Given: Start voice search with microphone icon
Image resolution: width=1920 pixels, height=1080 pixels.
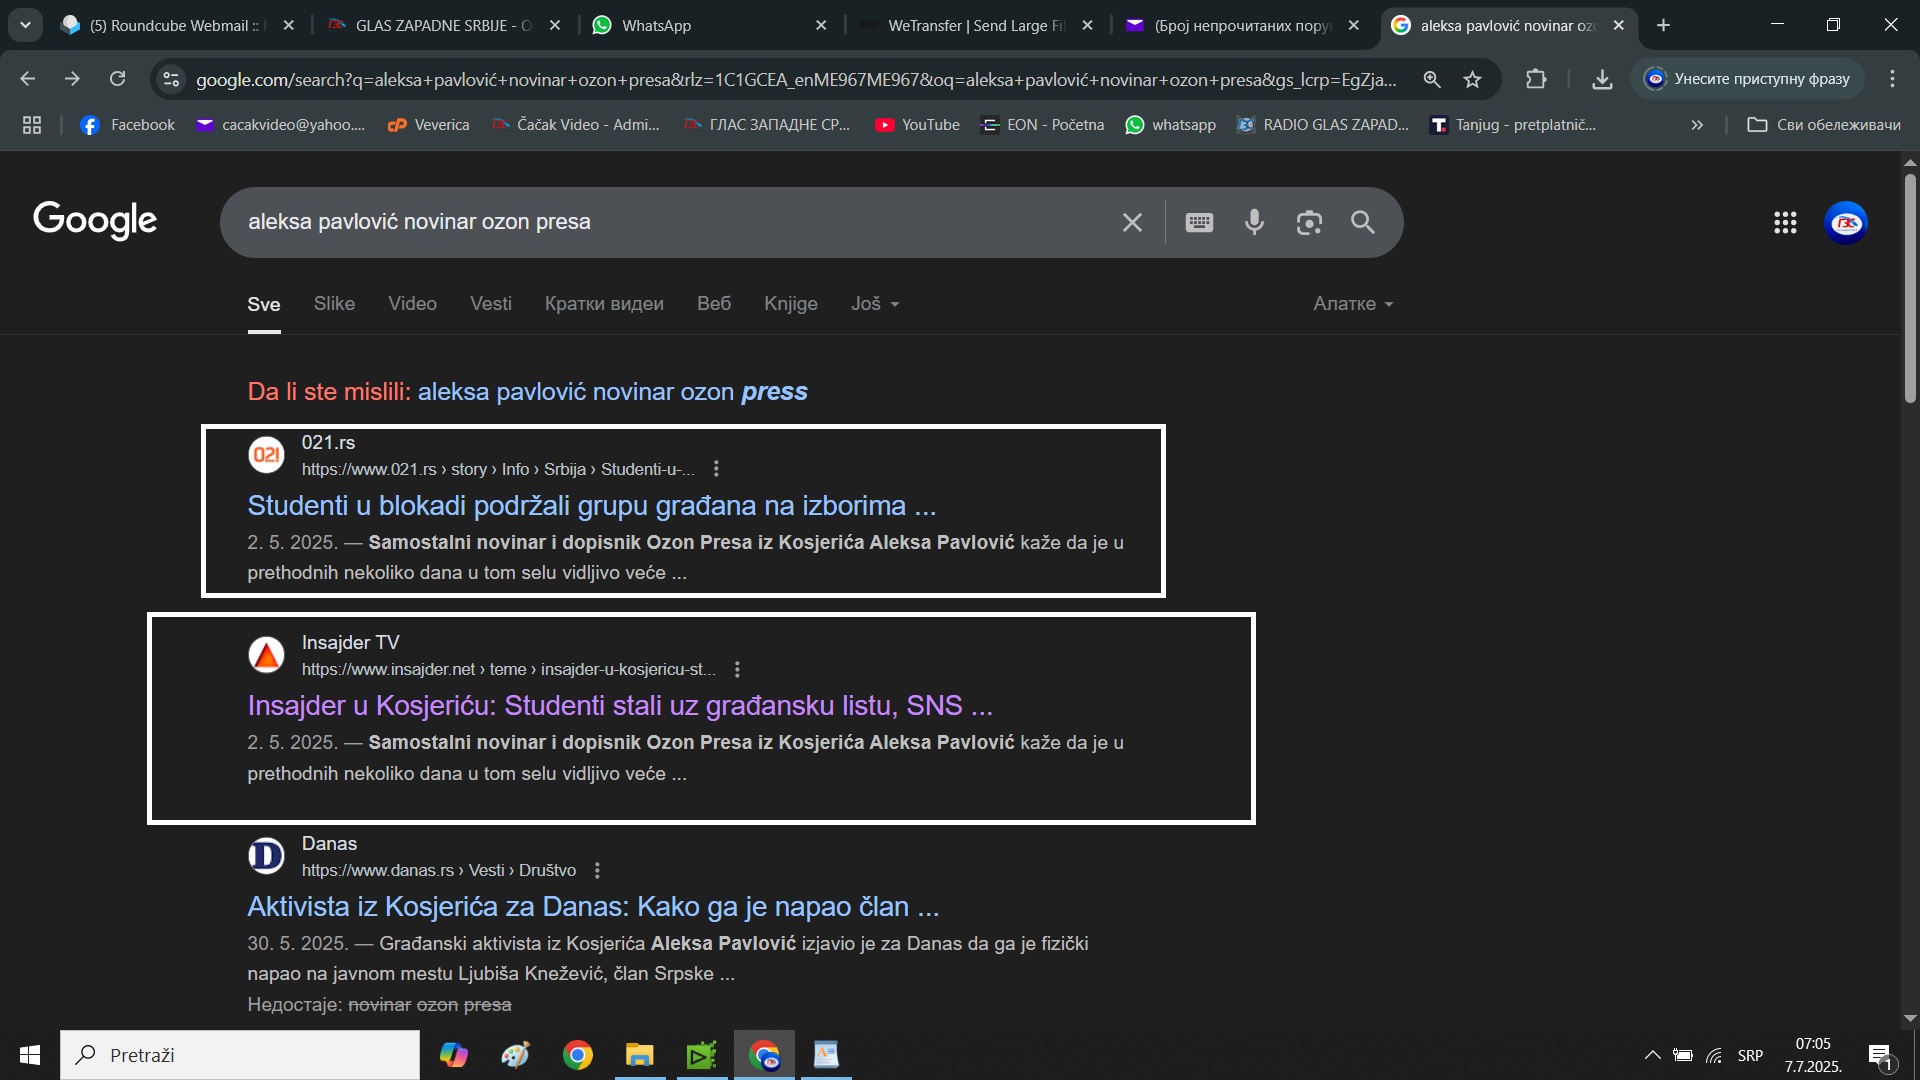Looking at the screenshot, I should click(x=1254, y=222).
